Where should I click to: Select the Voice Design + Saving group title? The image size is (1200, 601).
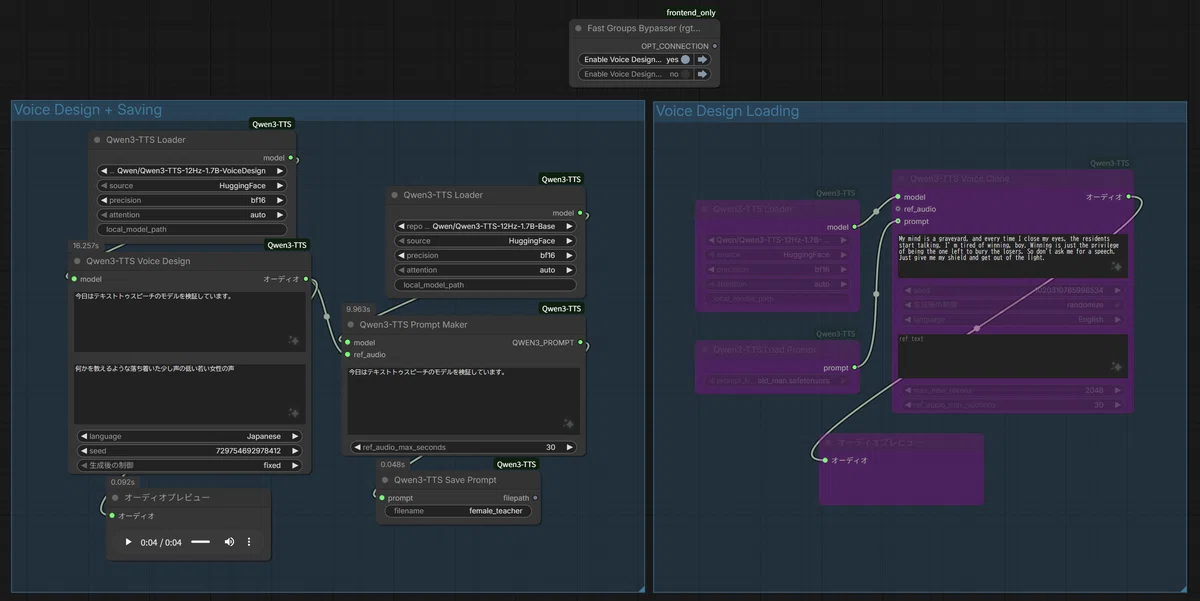[88, 110]
